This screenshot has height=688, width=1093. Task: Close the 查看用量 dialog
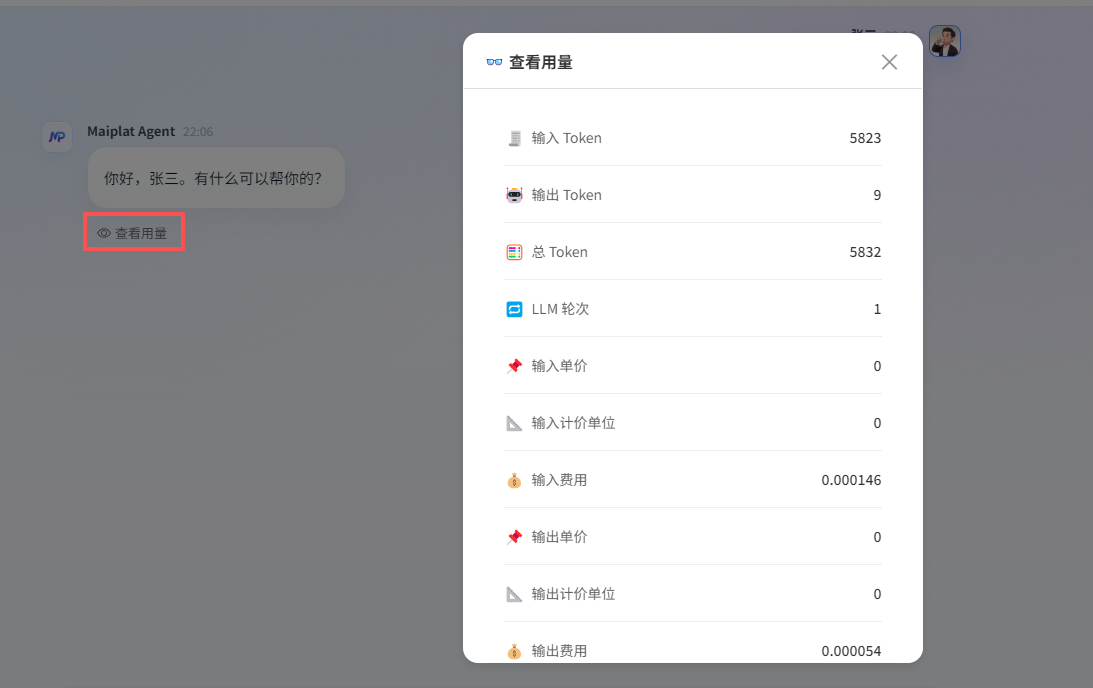(889, 62)
